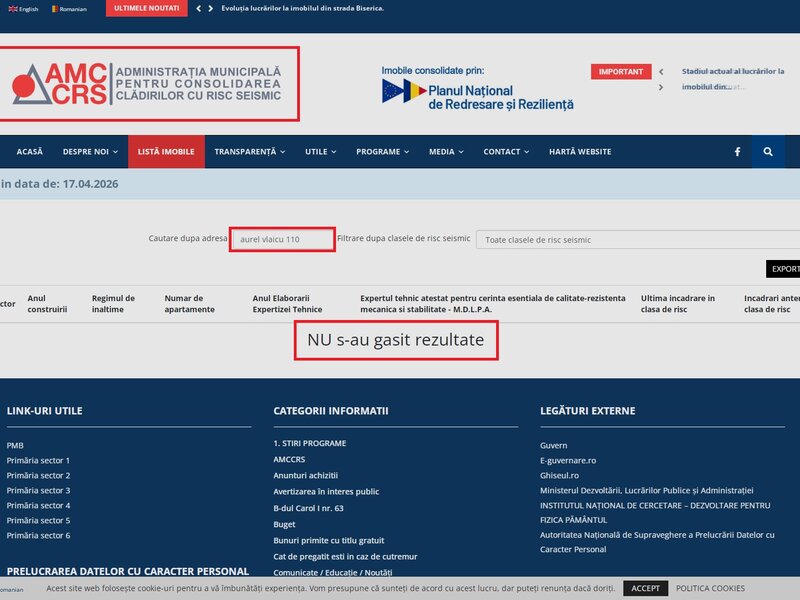Sort by Regimul de inaltime column
800x600 pixels.
113,304
